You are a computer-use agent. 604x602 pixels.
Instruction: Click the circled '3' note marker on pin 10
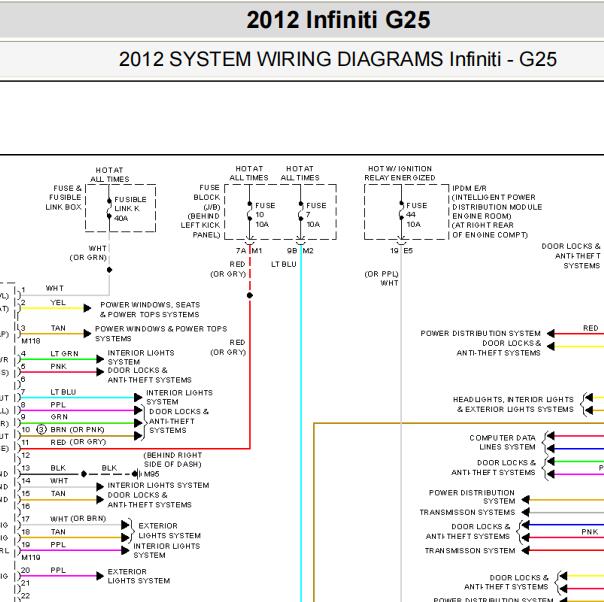pos(41,429)
